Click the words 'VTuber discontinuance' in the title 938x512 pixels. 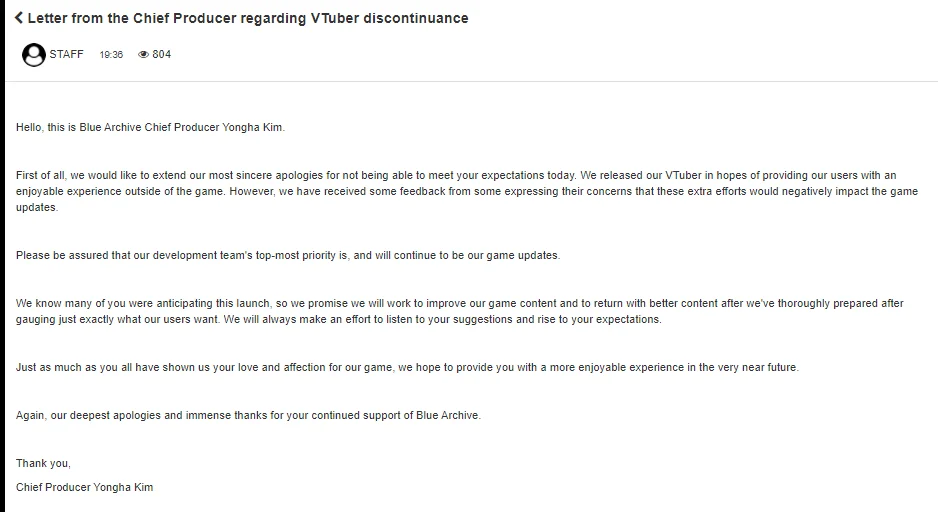[389, 19]
